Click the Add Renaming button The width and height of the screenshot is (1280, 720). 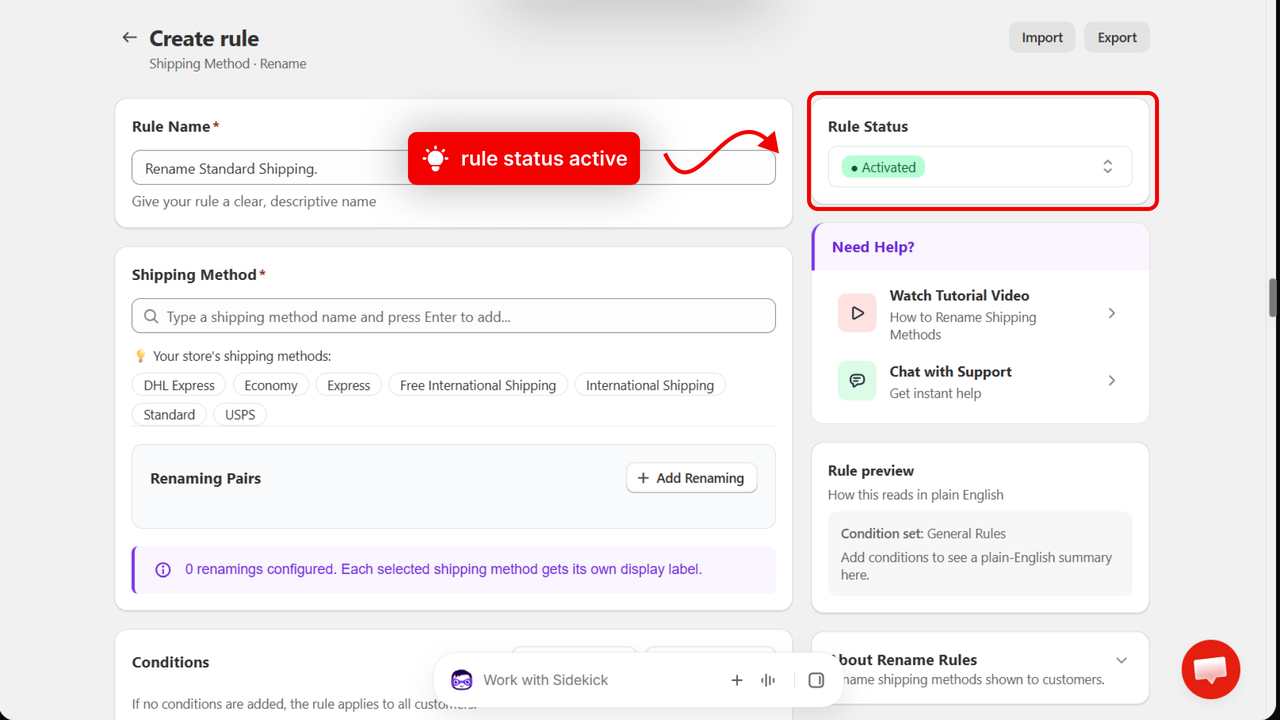coord(692,478)
